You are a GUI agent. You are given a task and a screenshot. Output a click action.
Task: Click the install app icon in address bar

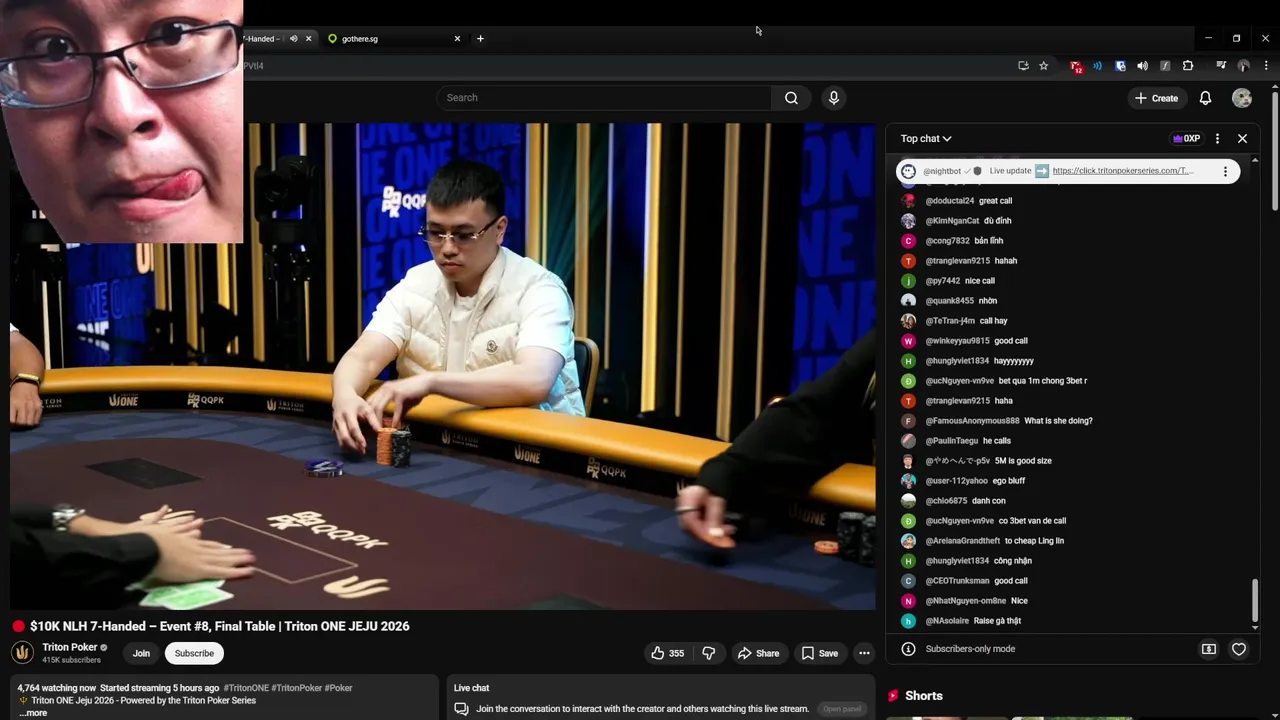pyautogui.click(x=1022, y=66)
